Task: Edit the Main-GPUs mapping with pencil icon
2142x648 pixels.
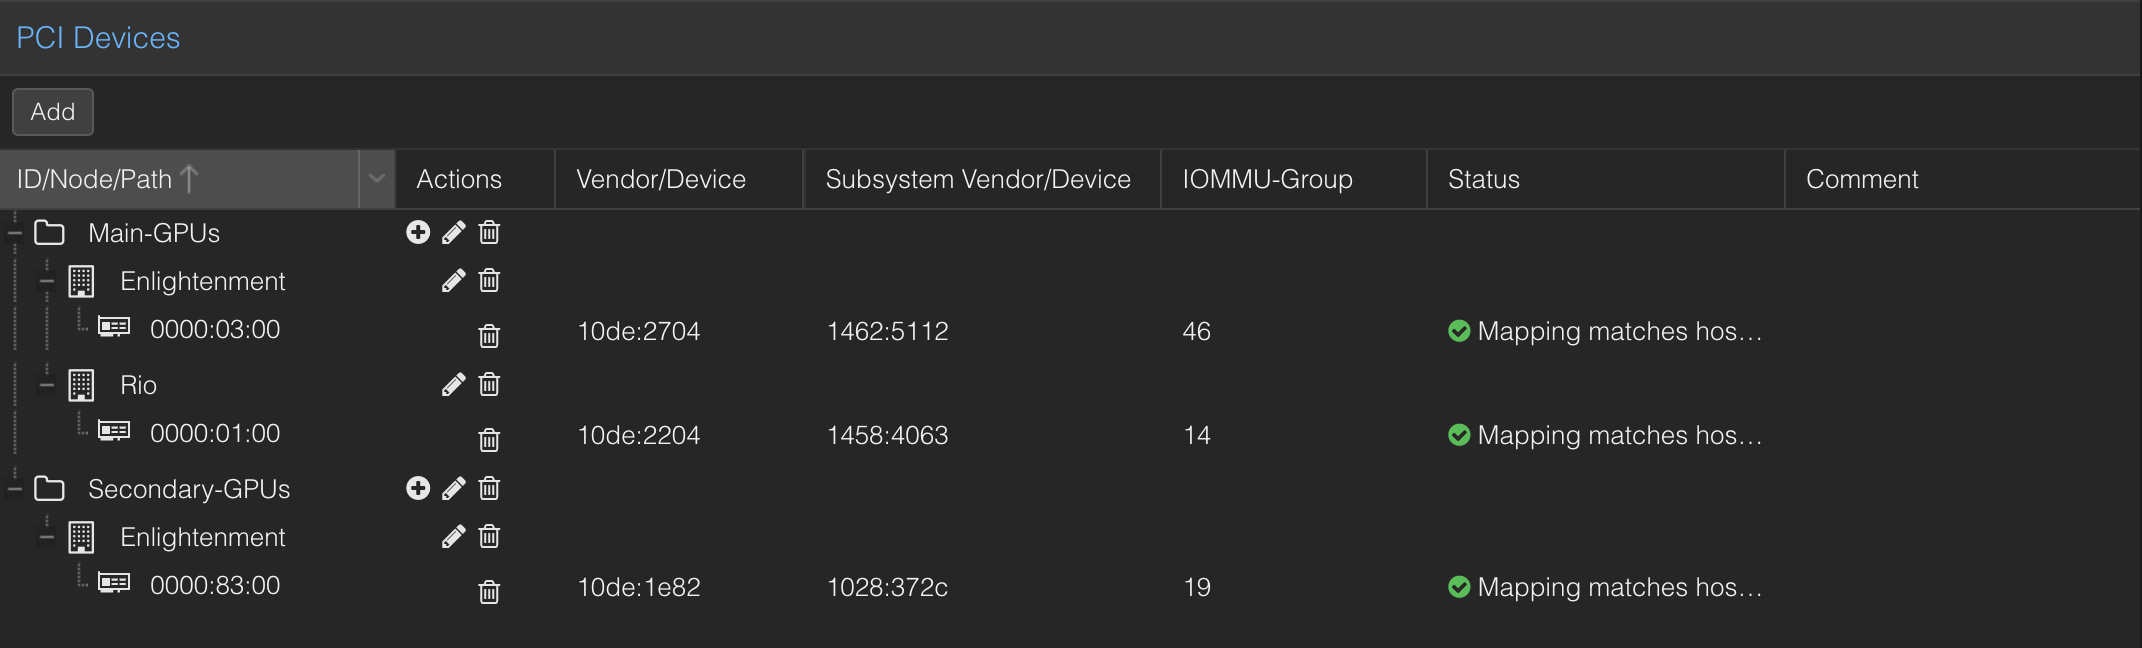Action: (454, 233)
